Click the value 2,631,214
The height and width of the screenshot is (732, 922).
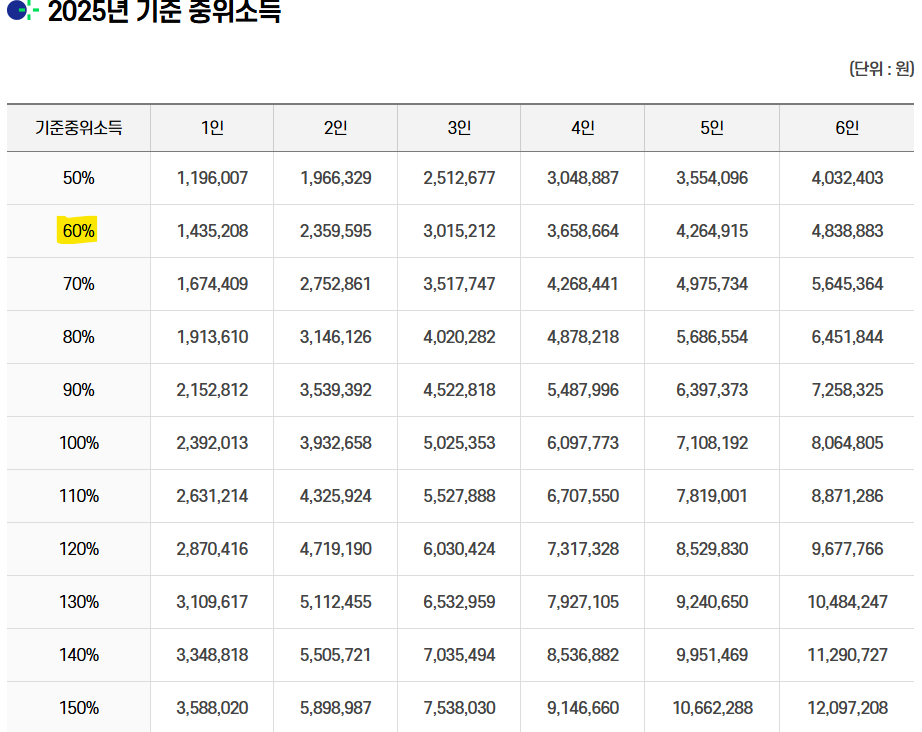pyautogui.click(x=212, y=496)
